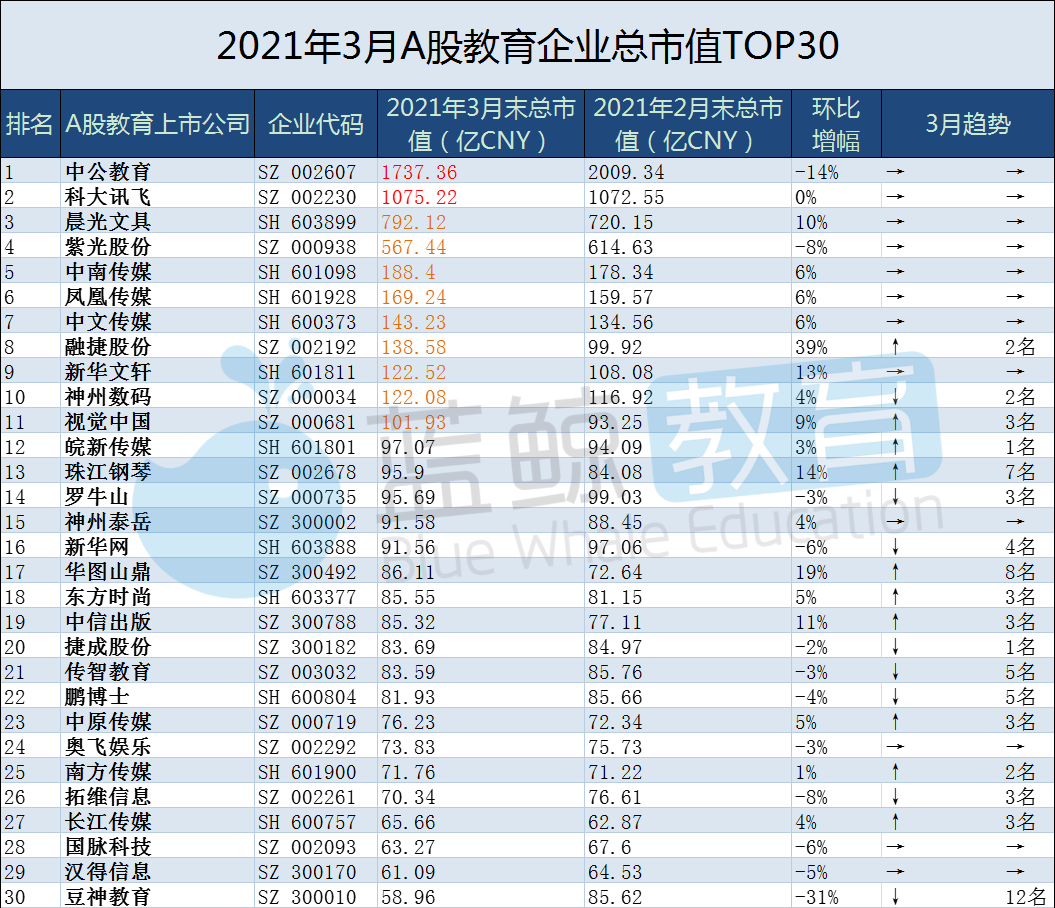Select the A股教育上市公司 column header
Screen dimensions: 1055x908
tap(157, 124)
